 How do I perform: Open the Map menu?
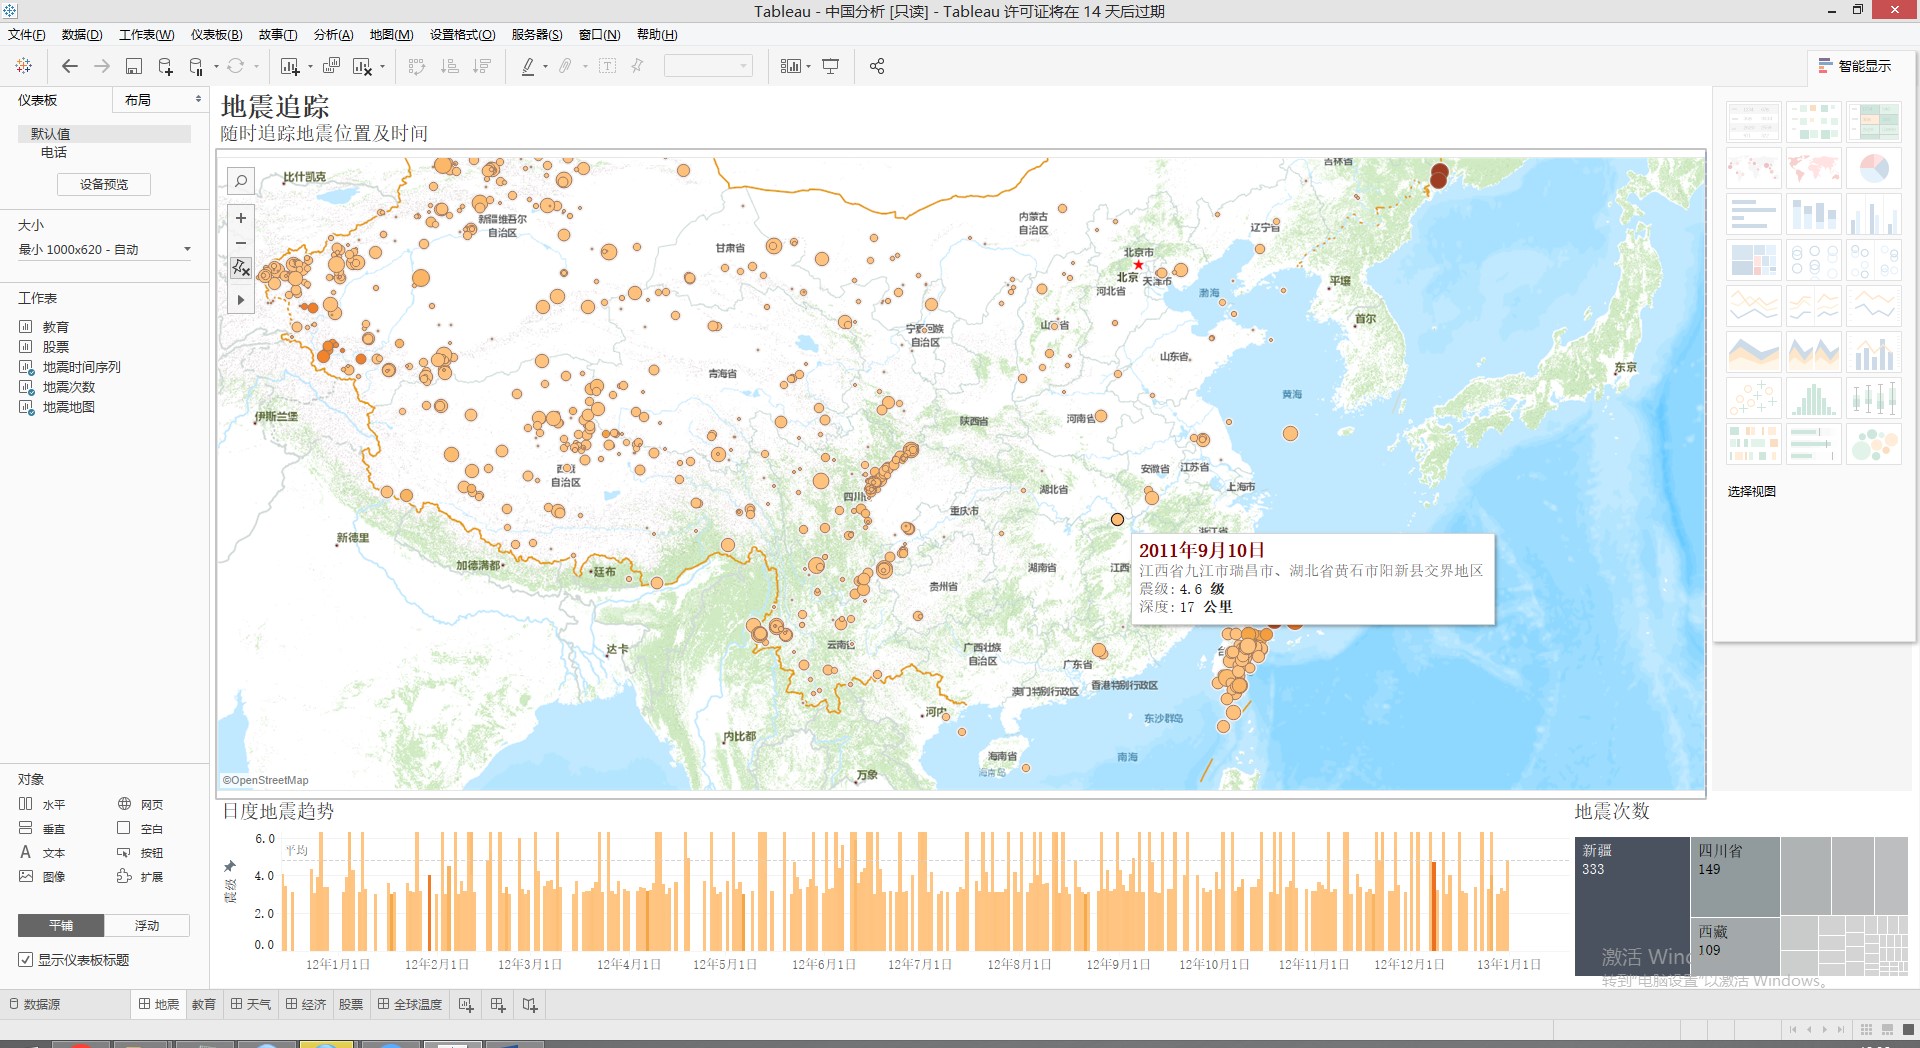392,35
